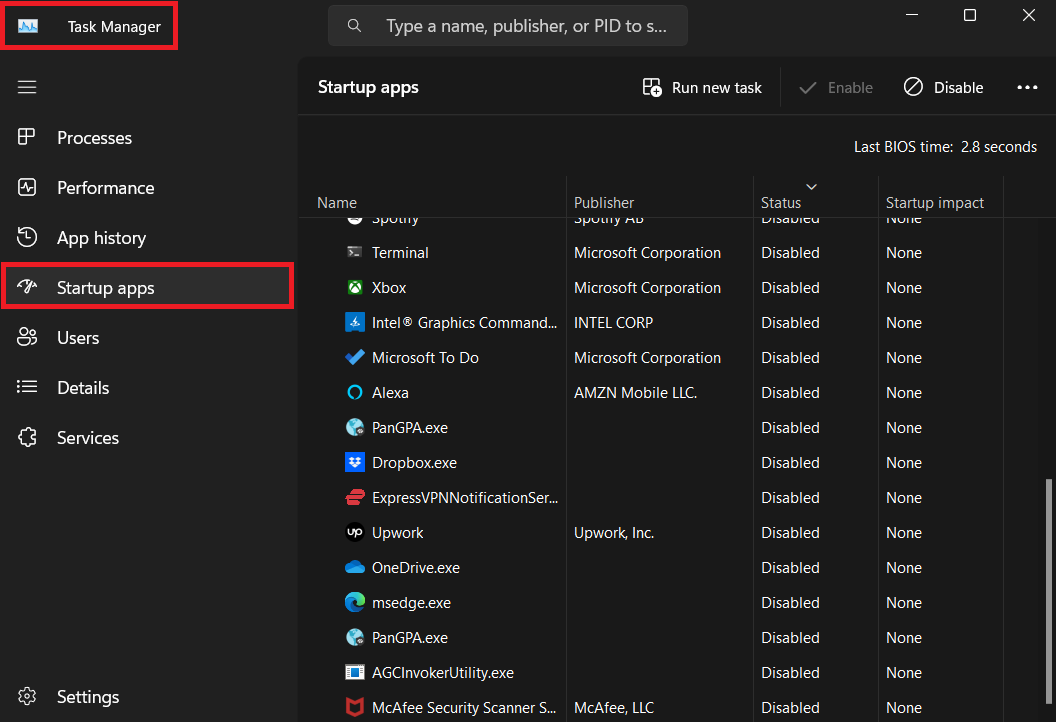Click None impact in Terminal row
The image size is (1056, 722).
(x=904, y=253)
